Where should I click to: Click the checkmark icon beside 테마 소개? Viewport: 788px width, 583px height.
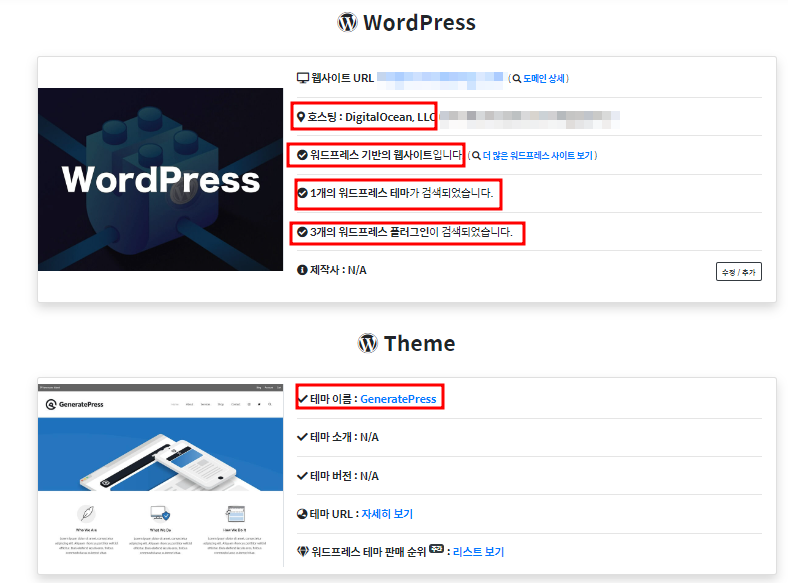tap(302, 437)
